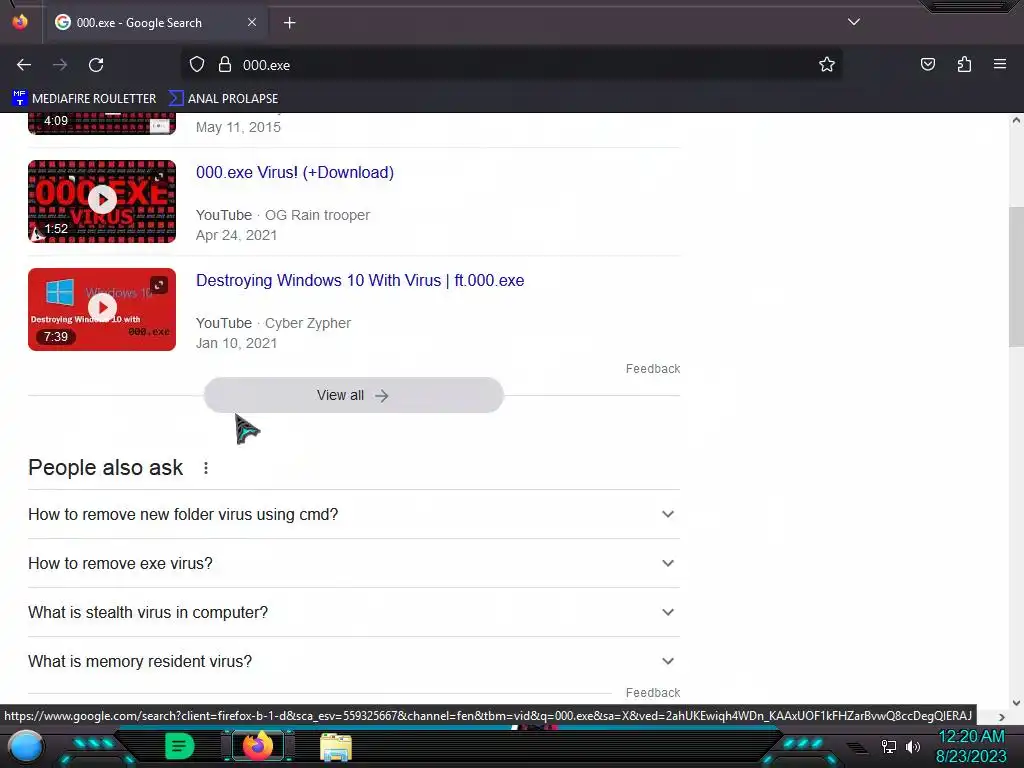Click the address bar showing 000.exe
Screen dimensions: 1024x768
pyautogui.click(x=511, y=65)
